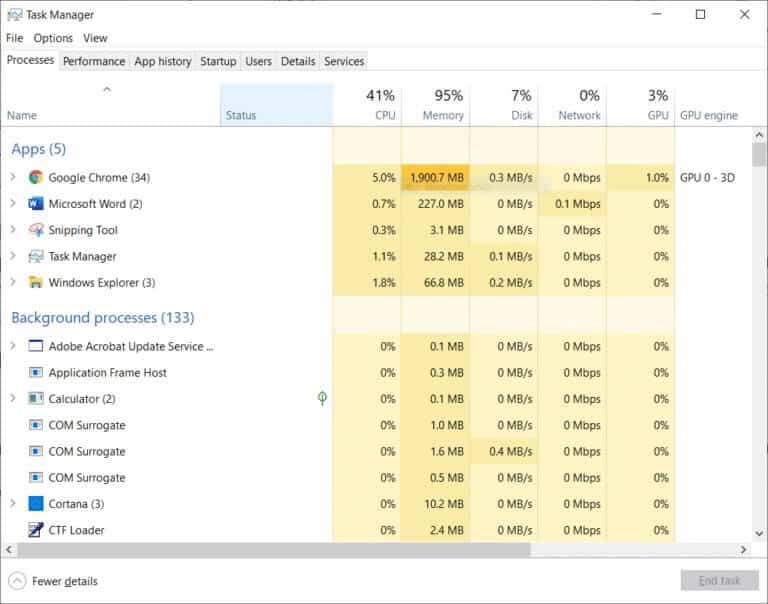Click Chrome's 1,900.7 MB memory cell
768x604 pixels.
(x=435, y=177)
